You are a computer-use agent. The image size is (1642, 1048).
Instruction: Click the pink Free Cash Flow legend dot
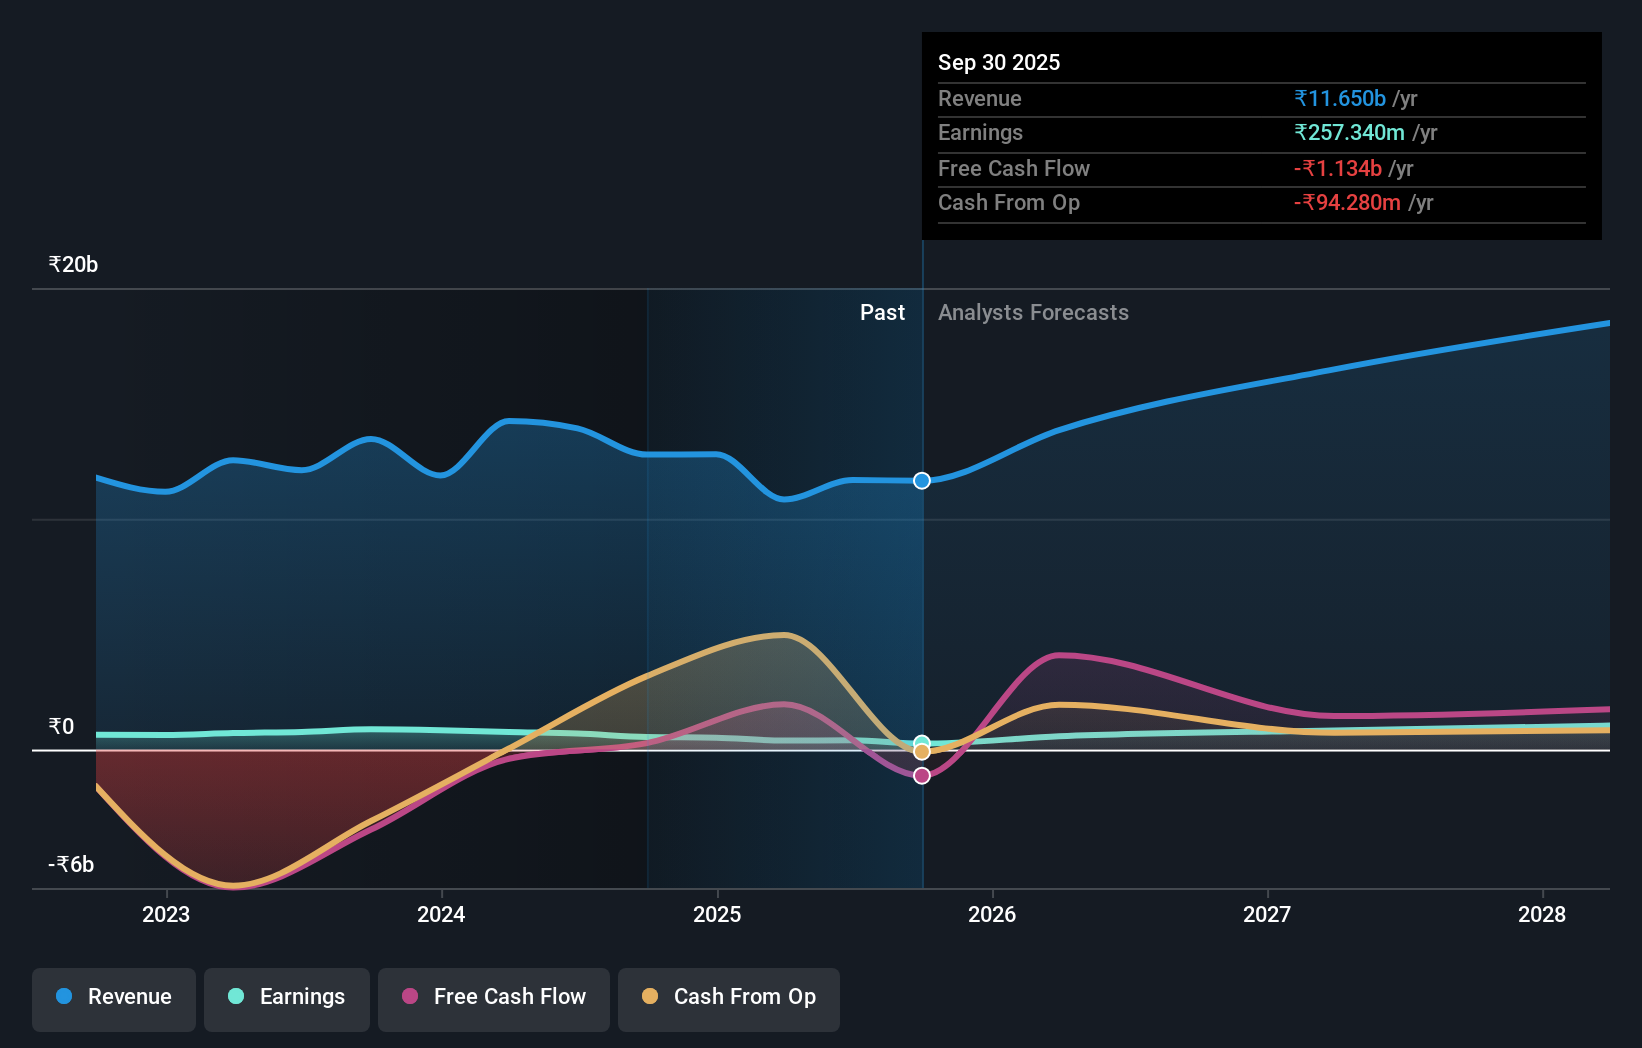click(x=408, y=997)
